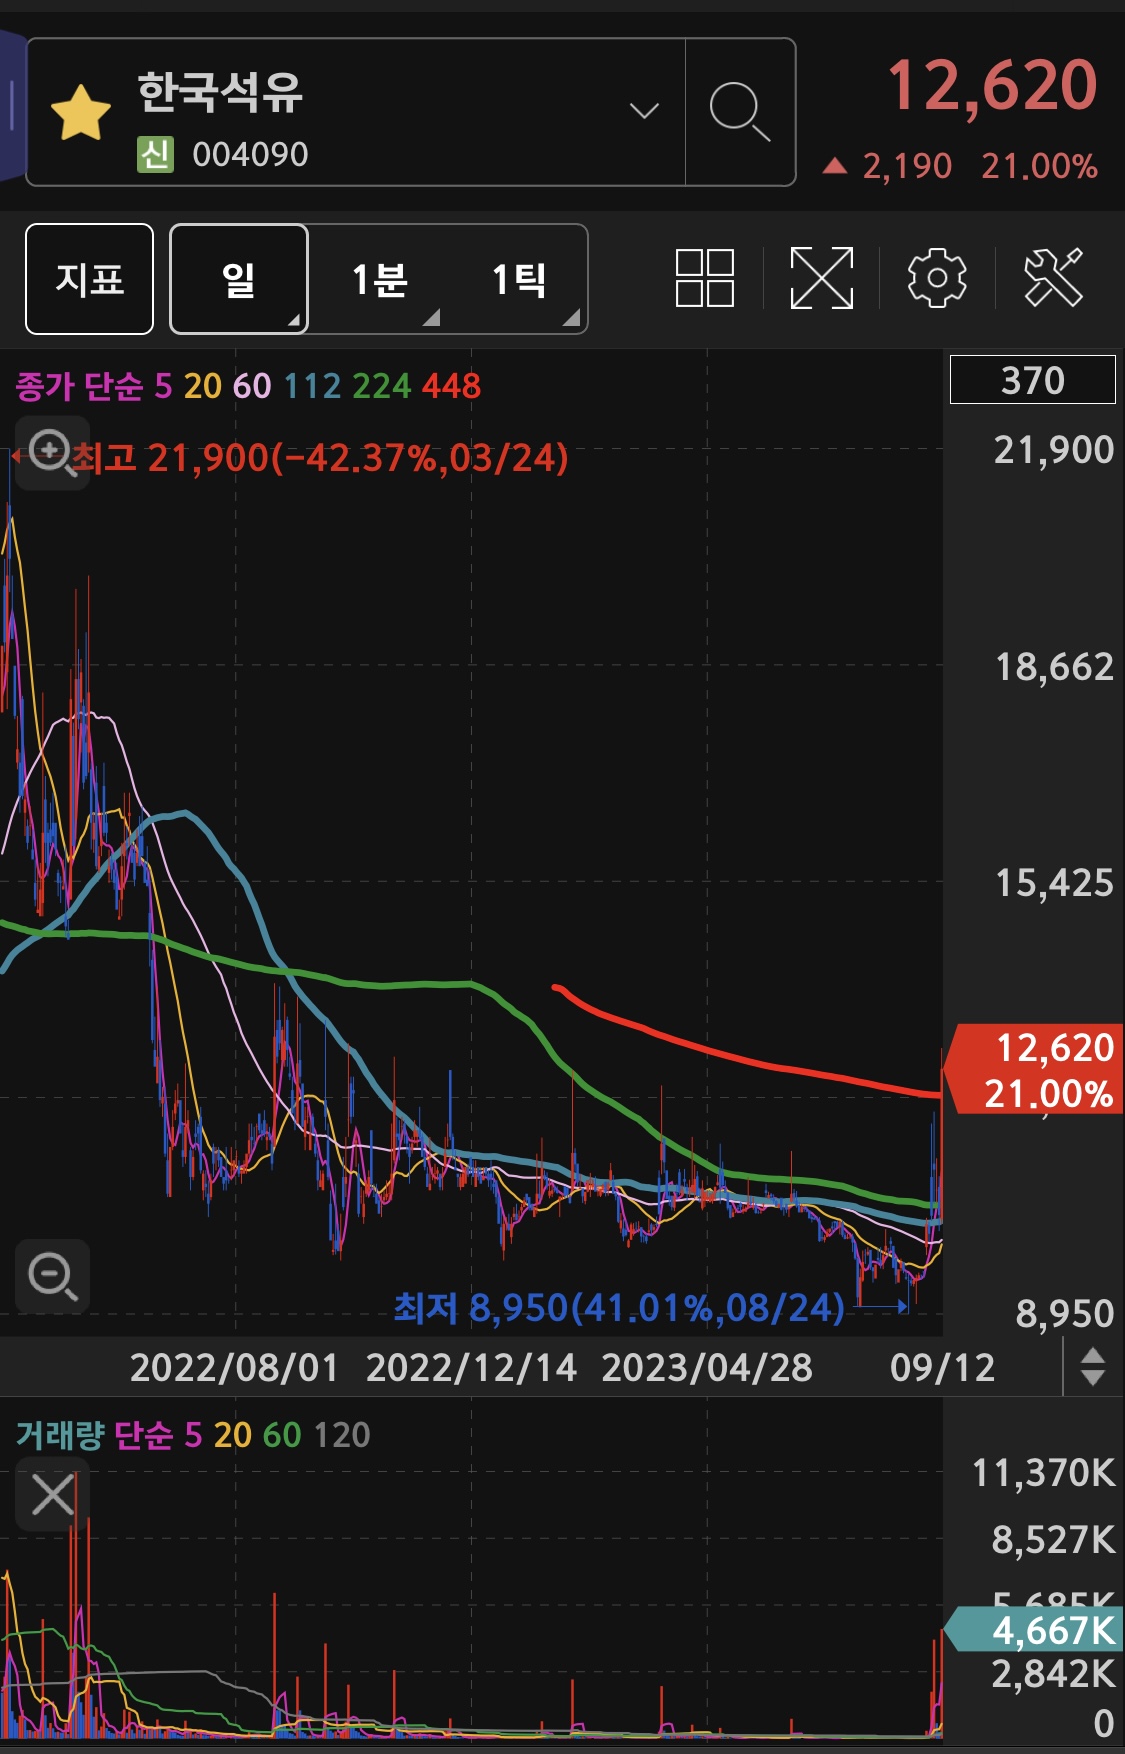Toggle the yellow favorite star for 한국석유
The width and height of the screenshot is (1125, 1754).
[80, 113]
